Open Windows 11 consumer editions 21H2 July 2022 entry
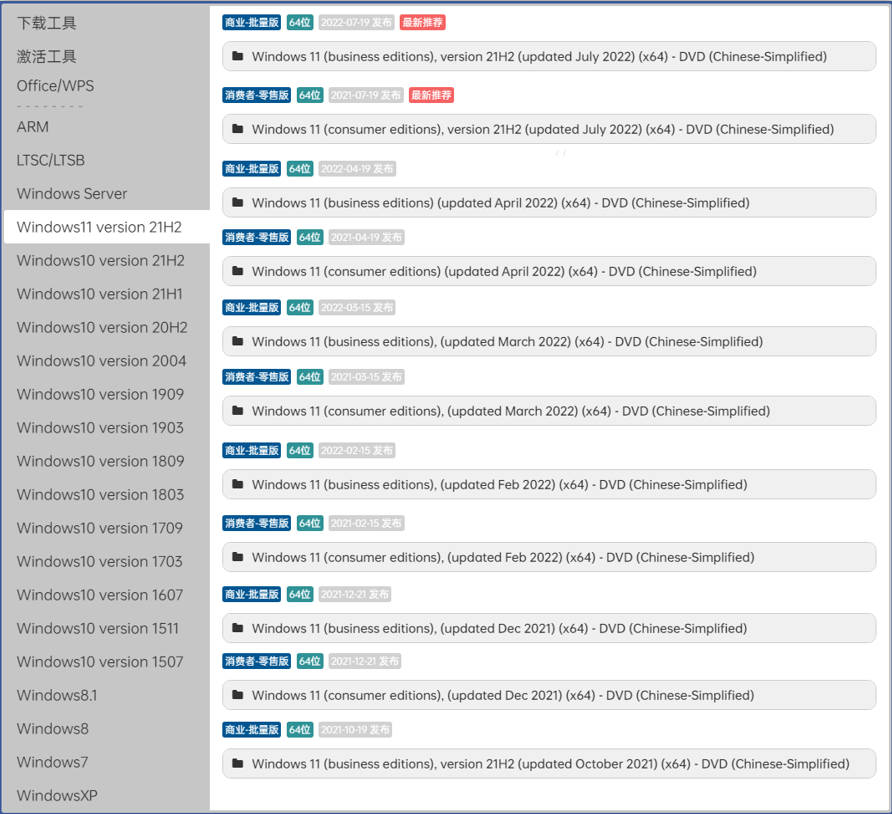Viewport: 892px width, 814px height. pyautogui.click(x=549, y=129)
